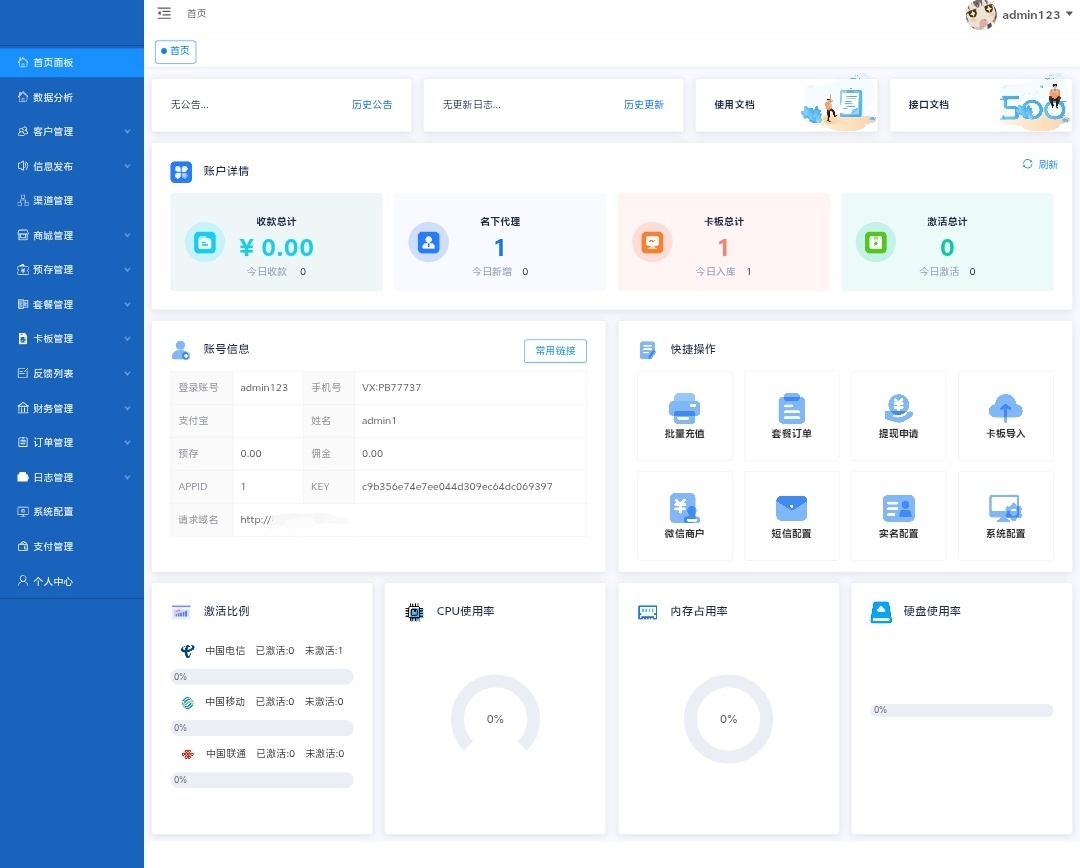Expand 财务管理 sidebar submenu arrow
The height and width of the screenshot is (868, 1080).
pyautogui.click(x=127, y=408)
